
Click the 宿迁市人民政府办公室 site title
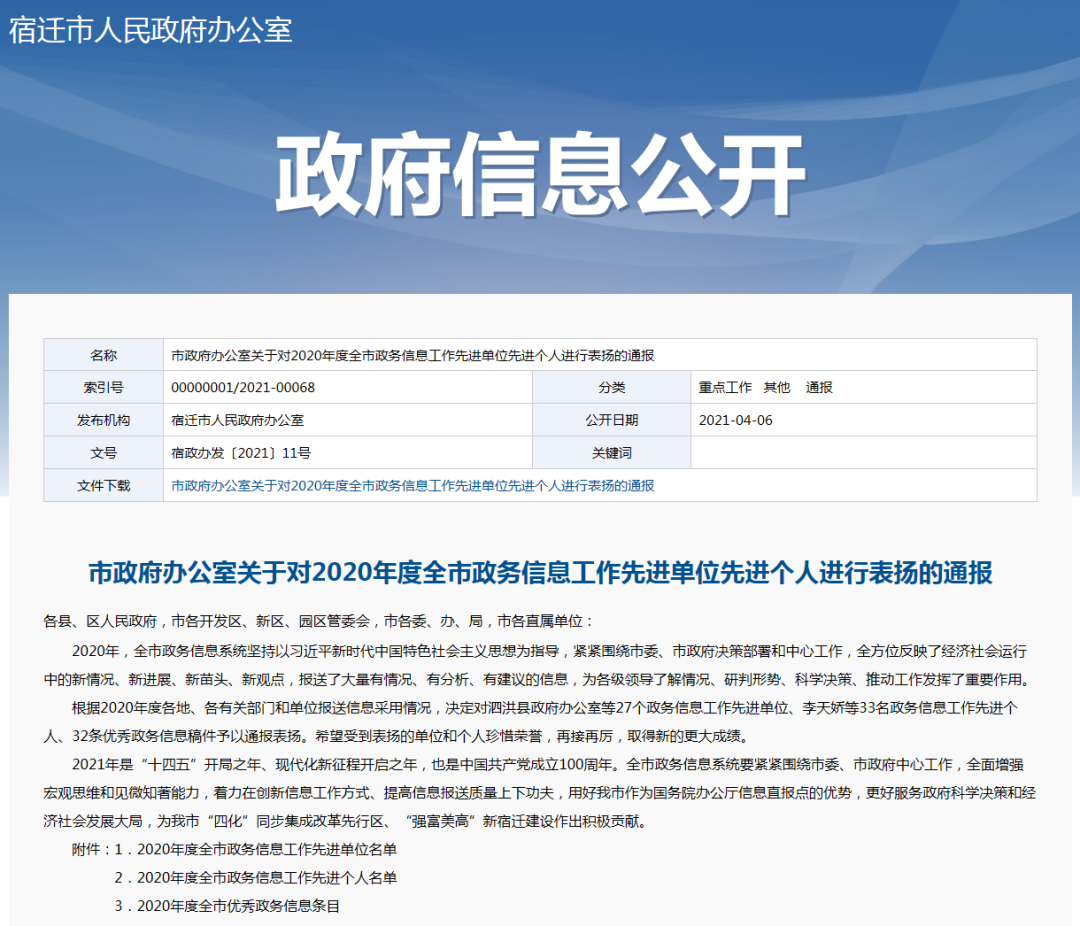[150, 30]
